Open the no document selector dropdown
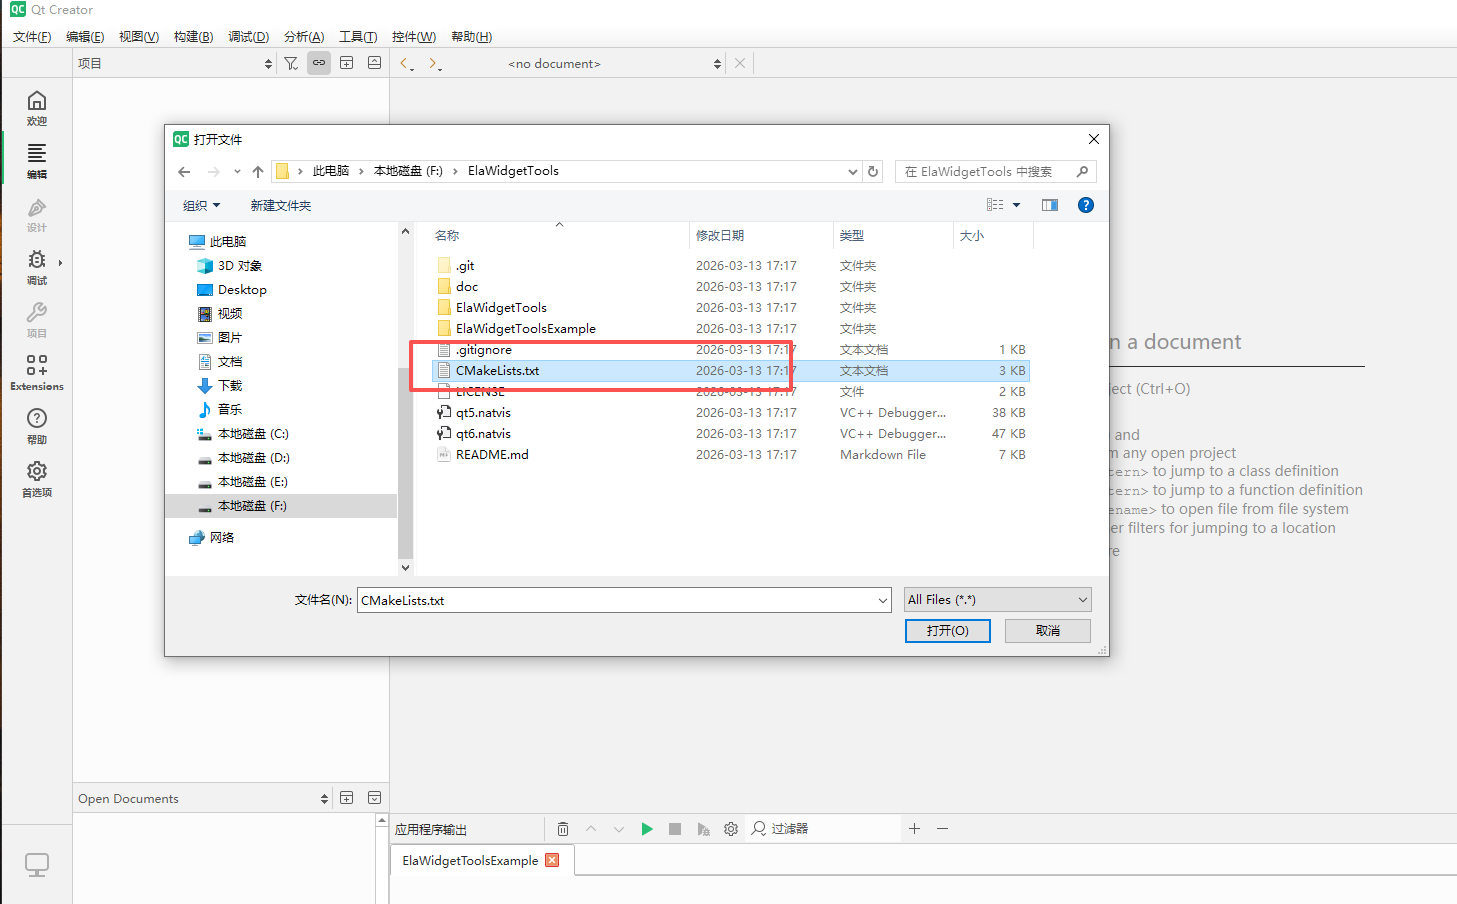Image resolution: width=1457 pixels, height=904 pixels. tap(615, 63)
